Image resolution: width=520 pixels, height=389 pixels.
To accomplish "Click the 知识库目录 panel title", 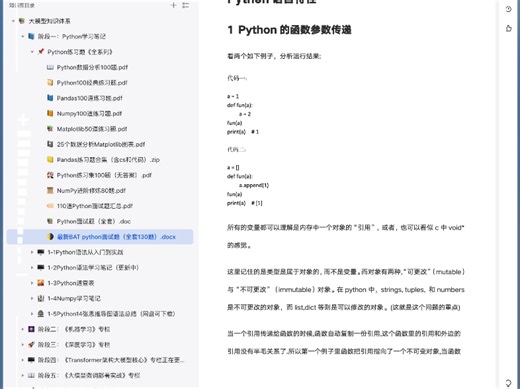I will click(22, 5).
